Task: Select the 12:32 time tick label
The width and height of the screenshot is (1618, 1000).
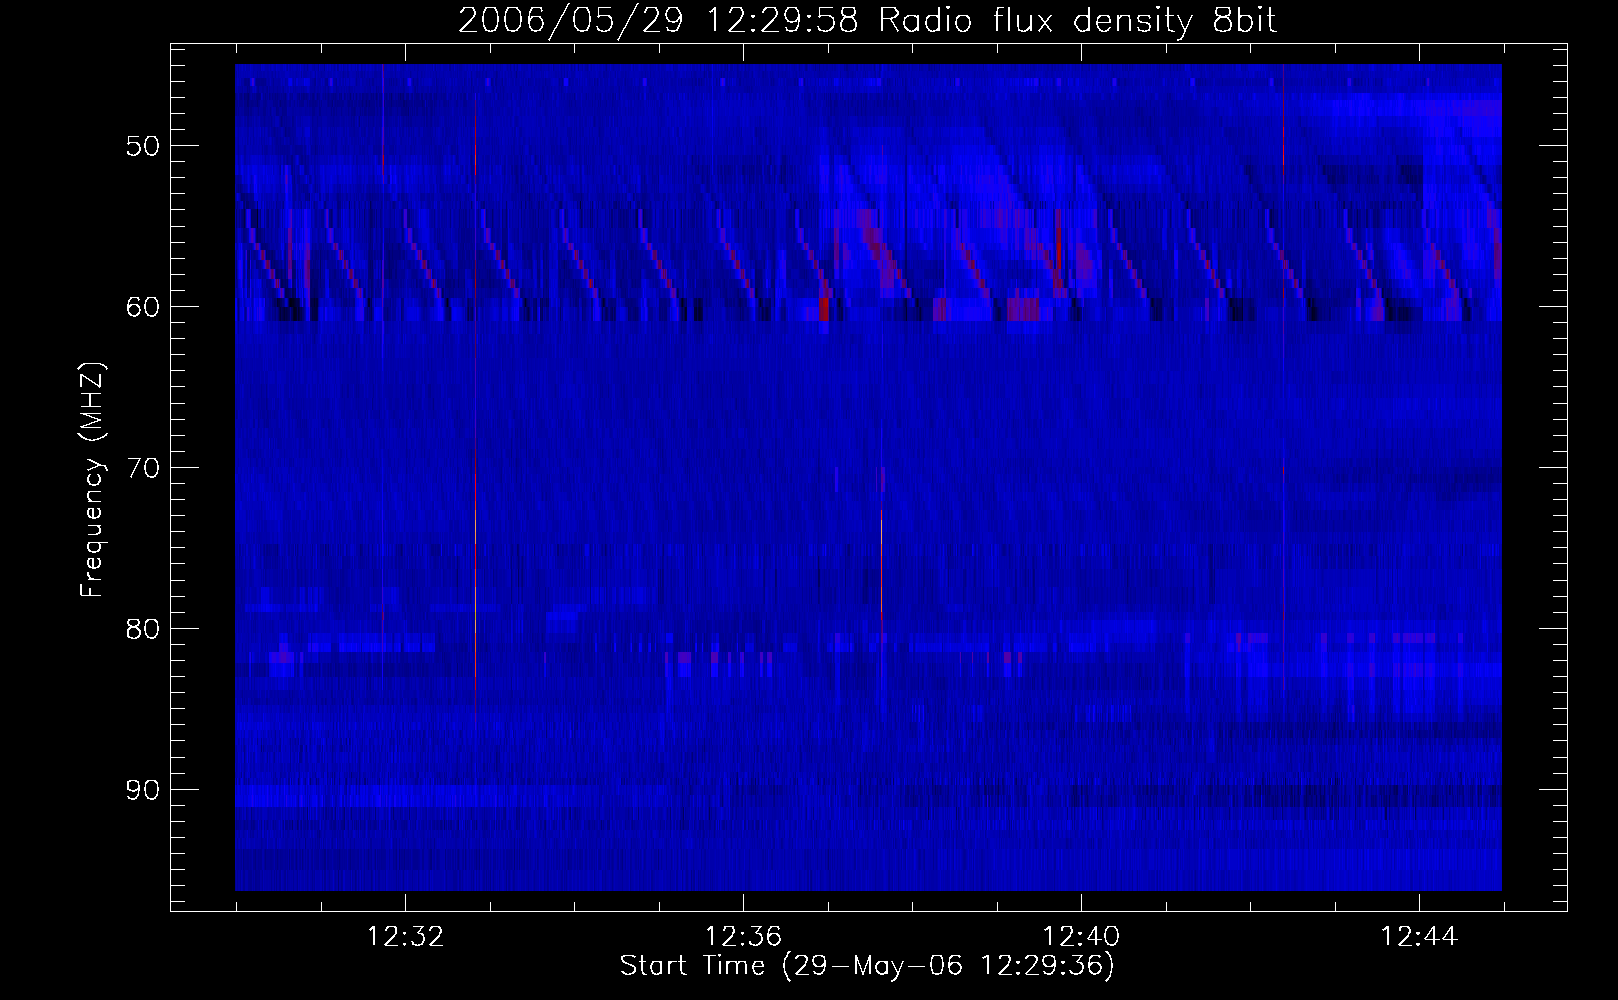Action: [405, 937]
